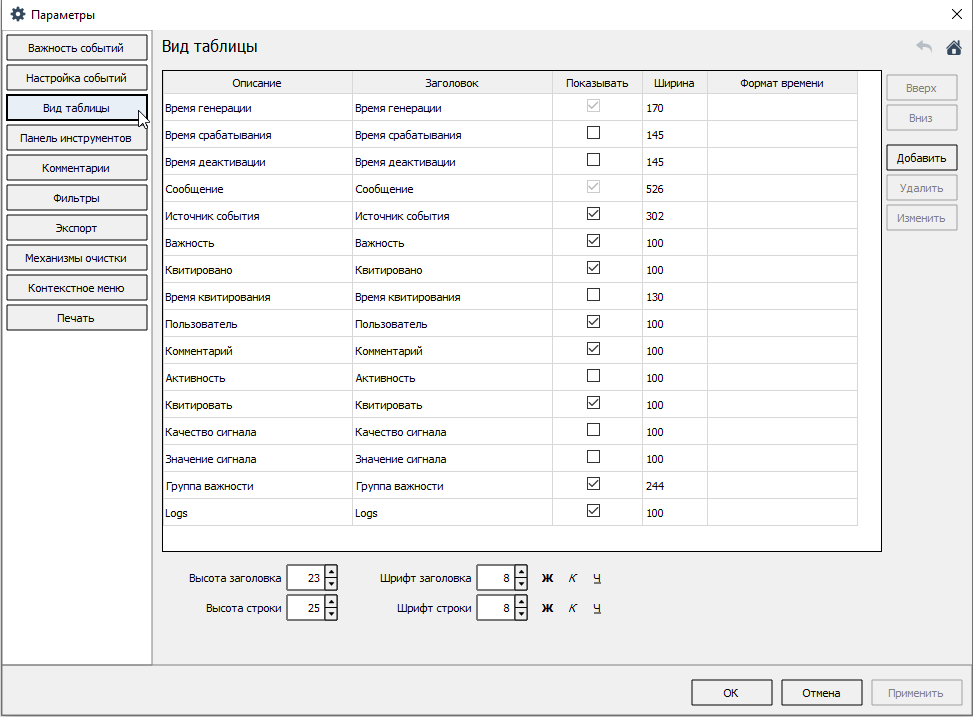
Task: Click the Шрифт строки size field
Action: pos(495,608)
